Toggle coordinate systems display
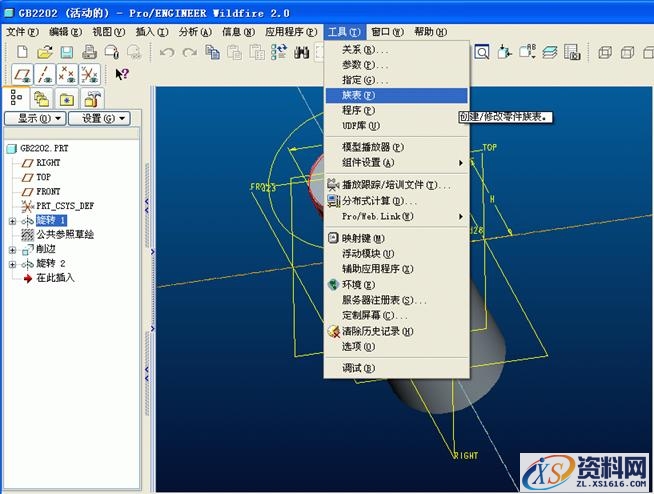Image resolution: width=654 pixels, height=494 pixels. pos(90,75)
